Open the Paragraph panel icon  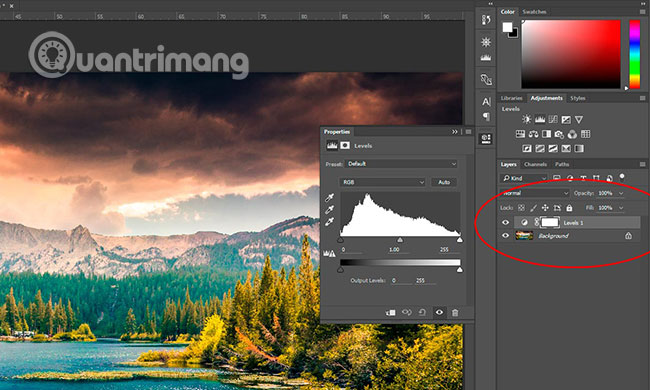tap(486, 117)
